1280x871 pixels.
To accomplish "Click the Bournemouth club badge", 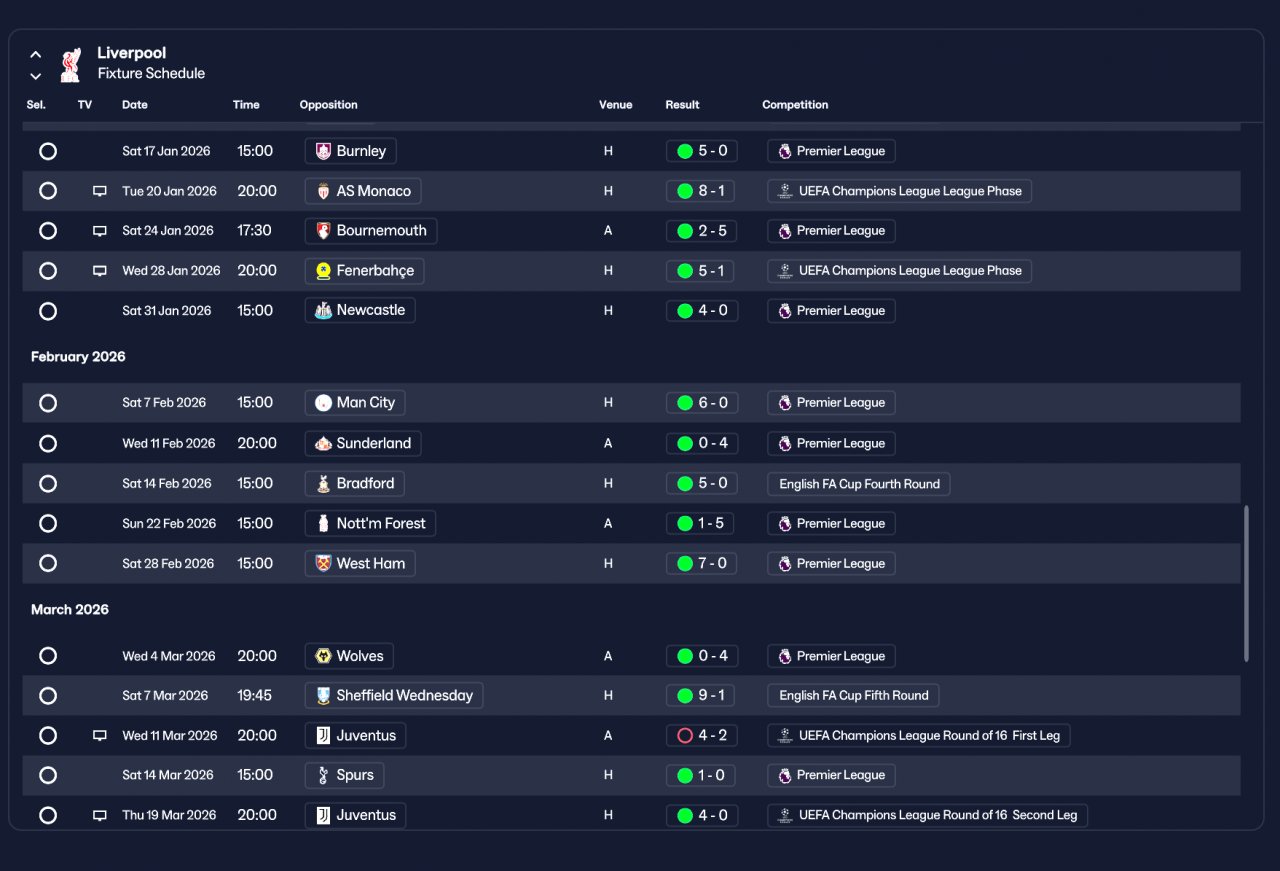I will pos(323,231).
